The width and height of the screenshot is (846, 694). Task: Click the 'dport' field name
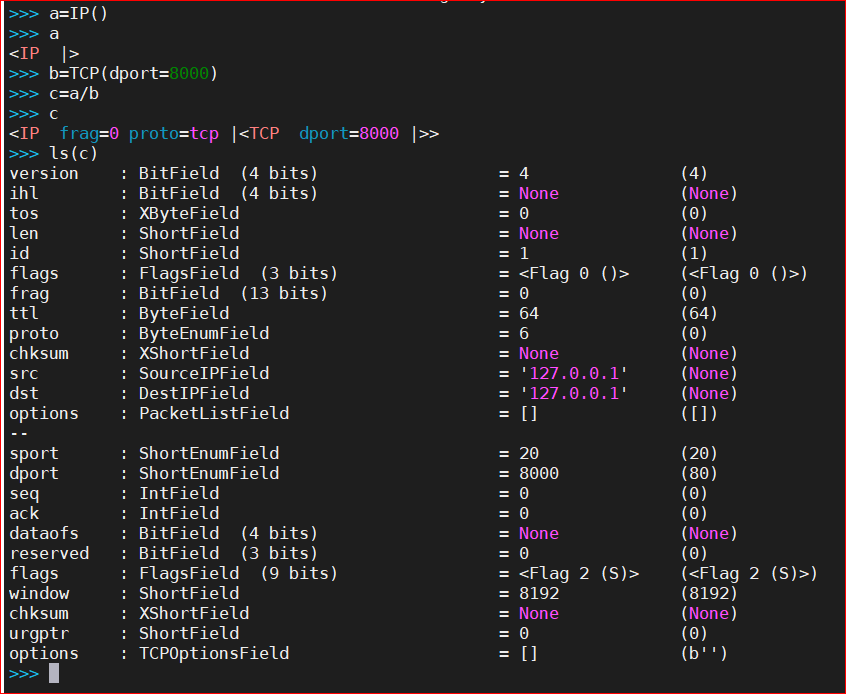[x=34, y=473]
